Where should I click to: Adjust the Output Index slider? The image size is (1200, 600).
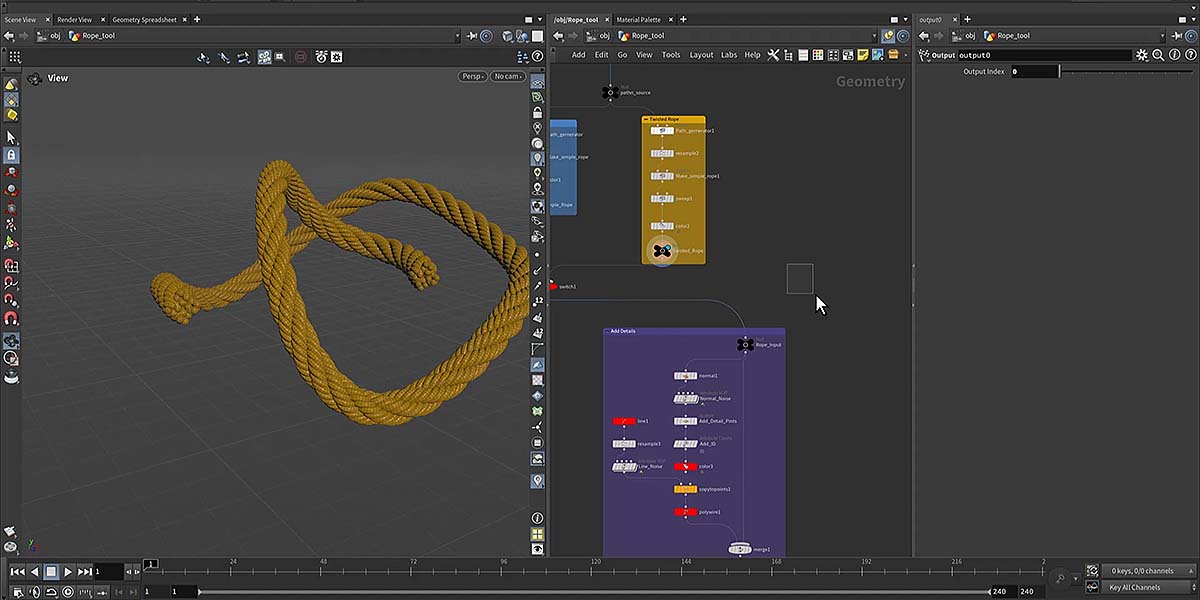1128,72
